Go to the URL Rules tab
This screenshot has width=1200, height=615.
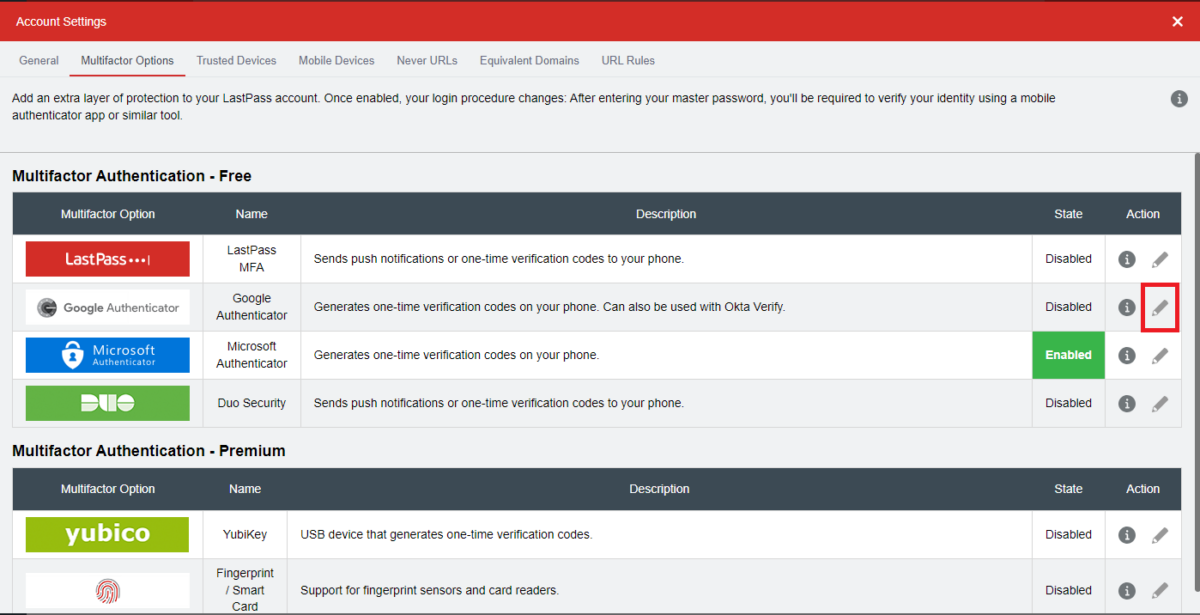(628, 60)
